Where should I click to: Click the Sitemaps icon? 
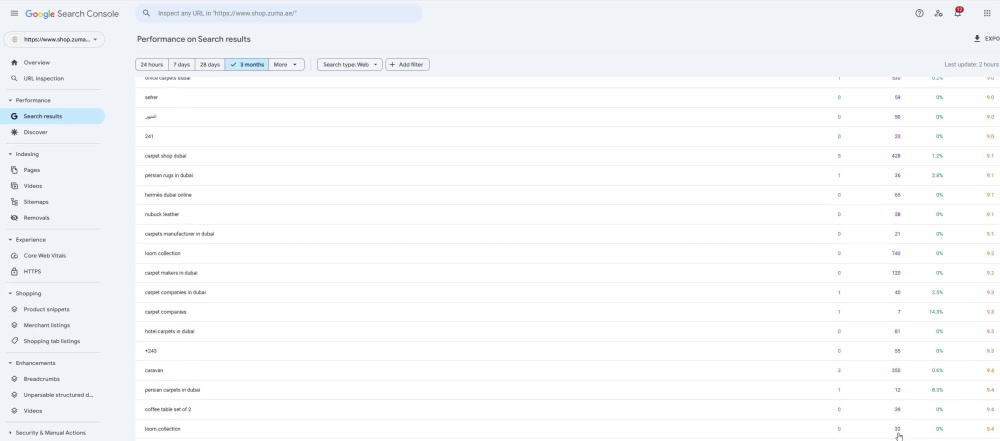(14, 202)
